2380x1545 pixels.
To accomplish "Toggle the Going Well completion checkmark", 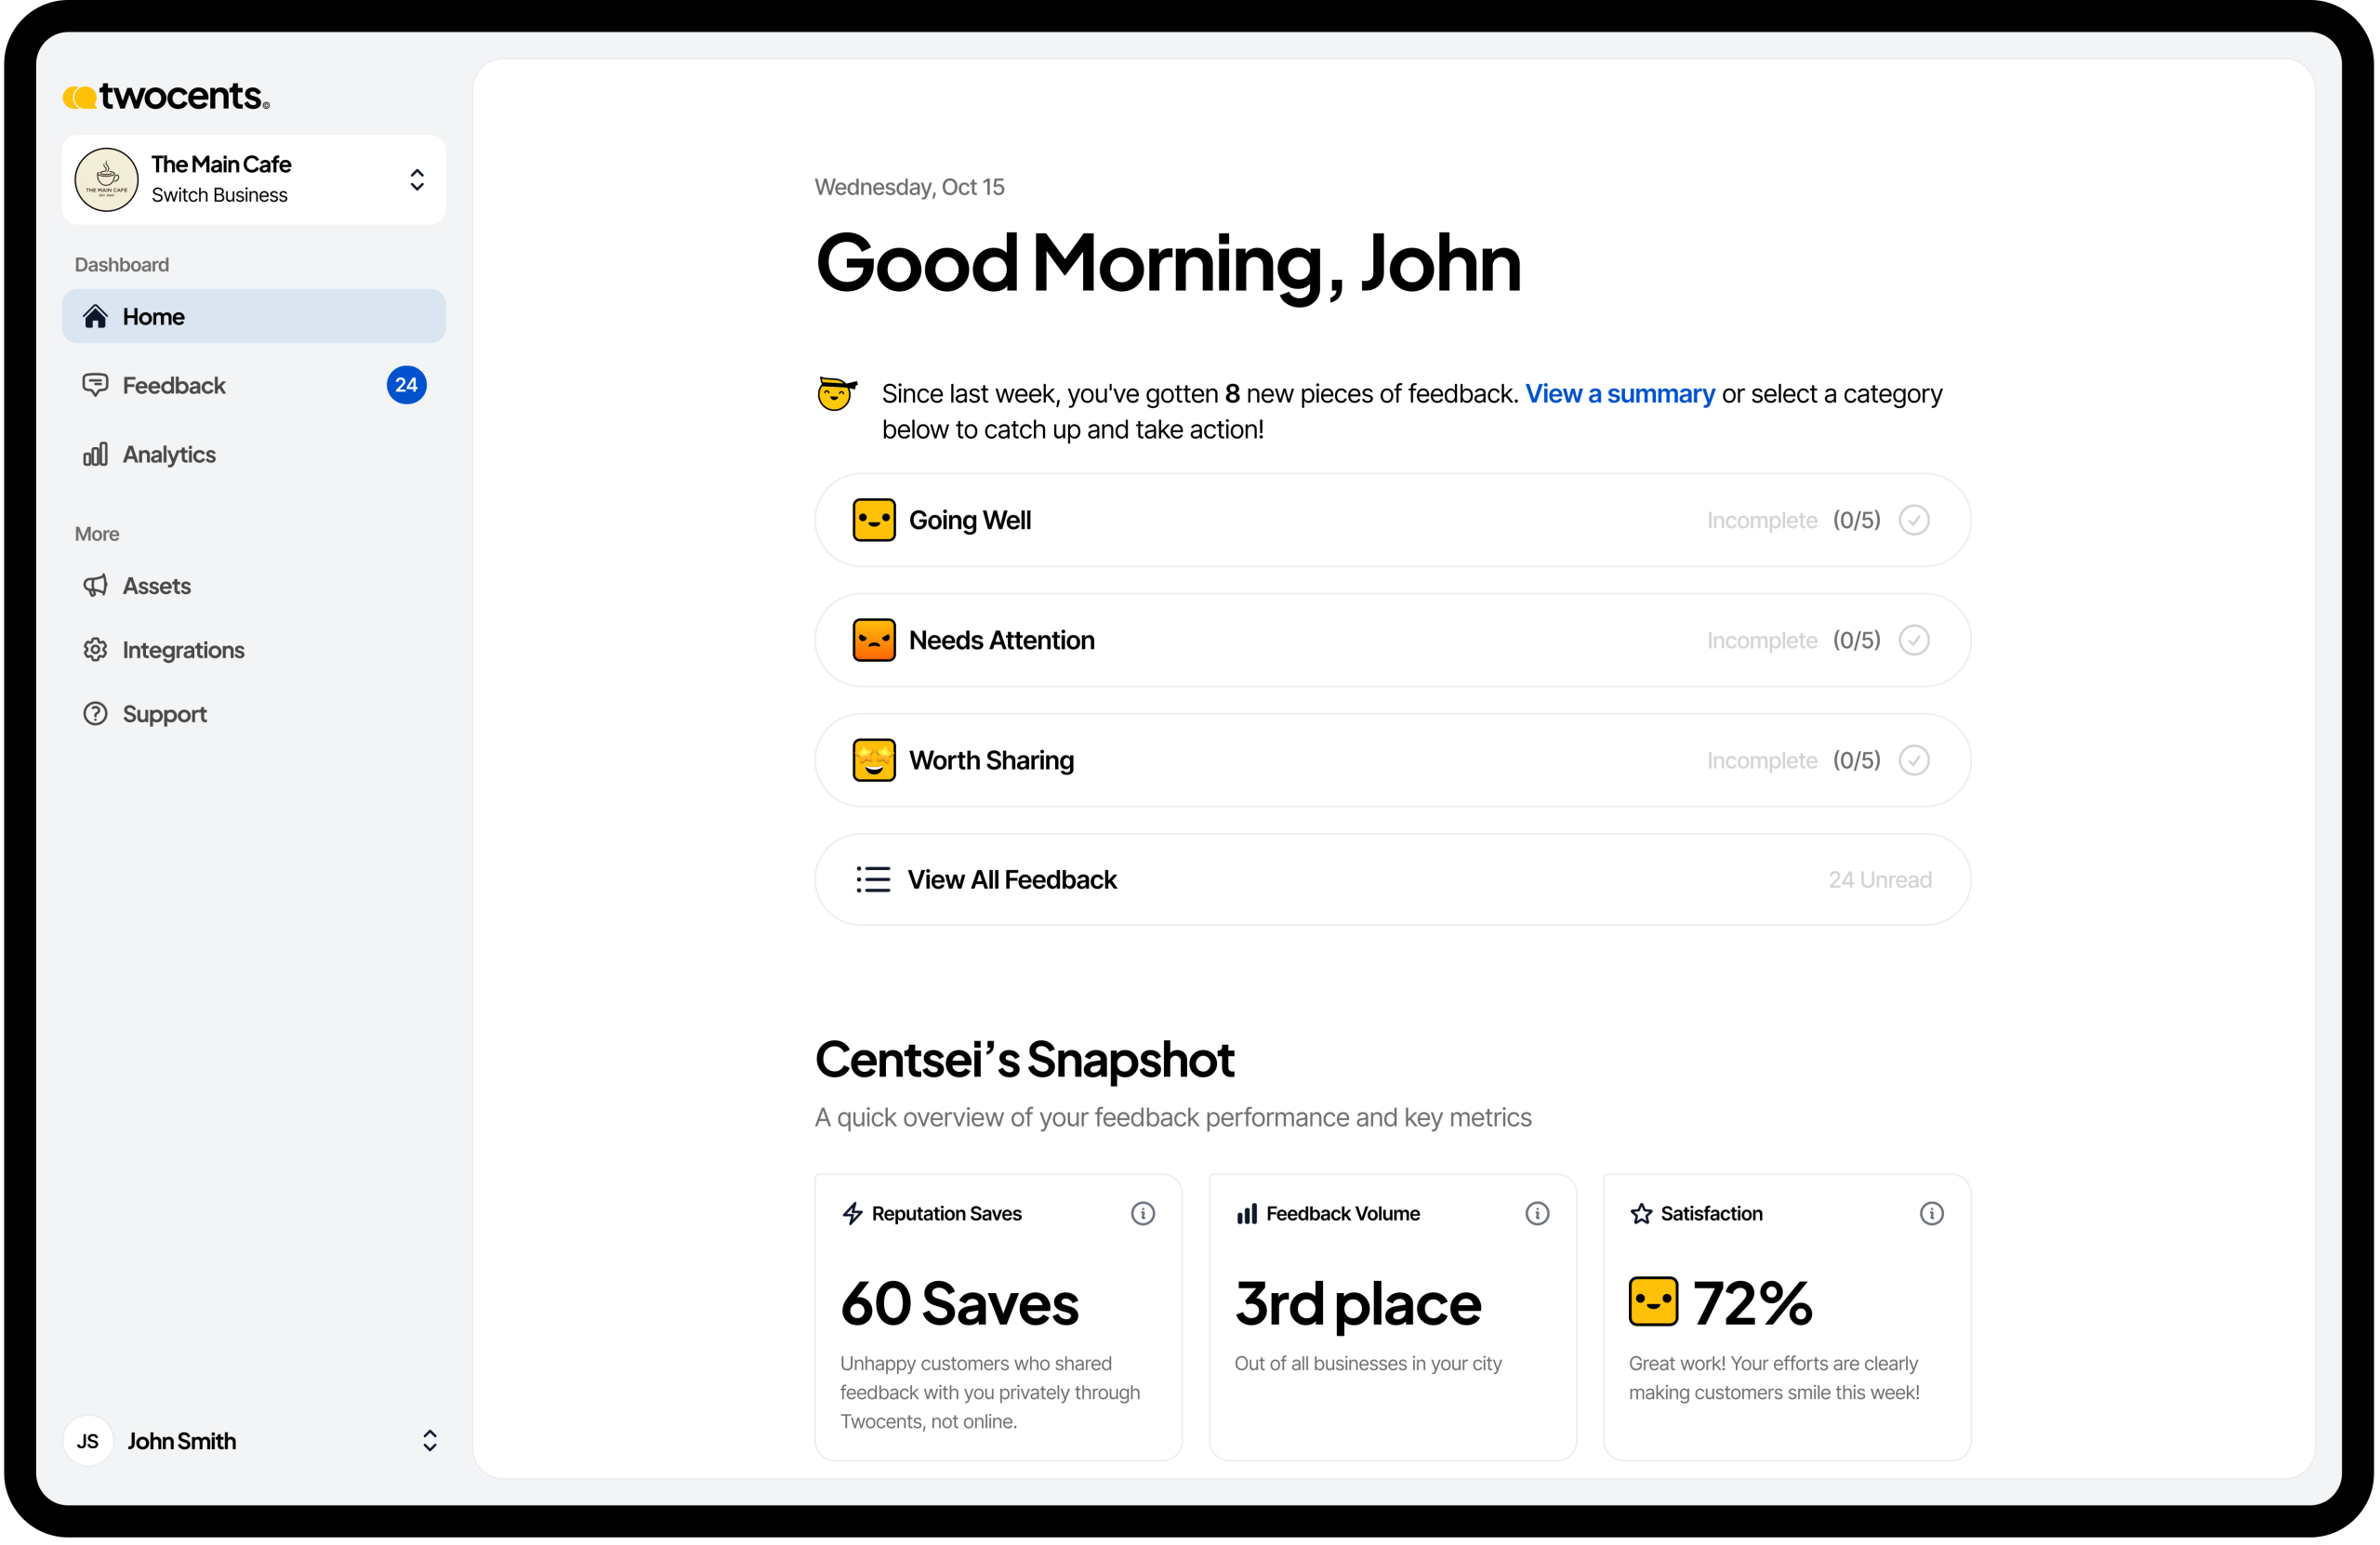I will point(1913,520).
